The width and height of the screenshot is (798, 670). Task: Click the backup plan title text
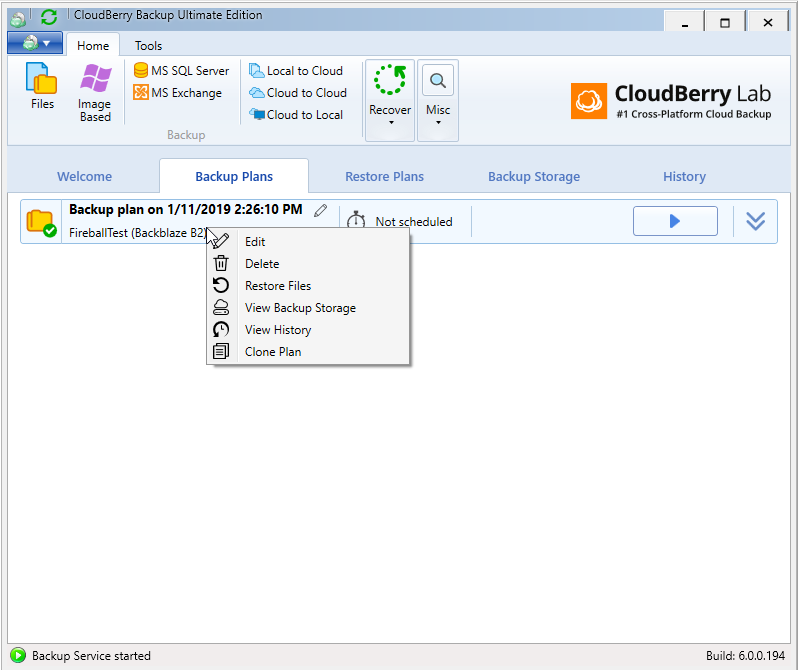tap(186, 209)
